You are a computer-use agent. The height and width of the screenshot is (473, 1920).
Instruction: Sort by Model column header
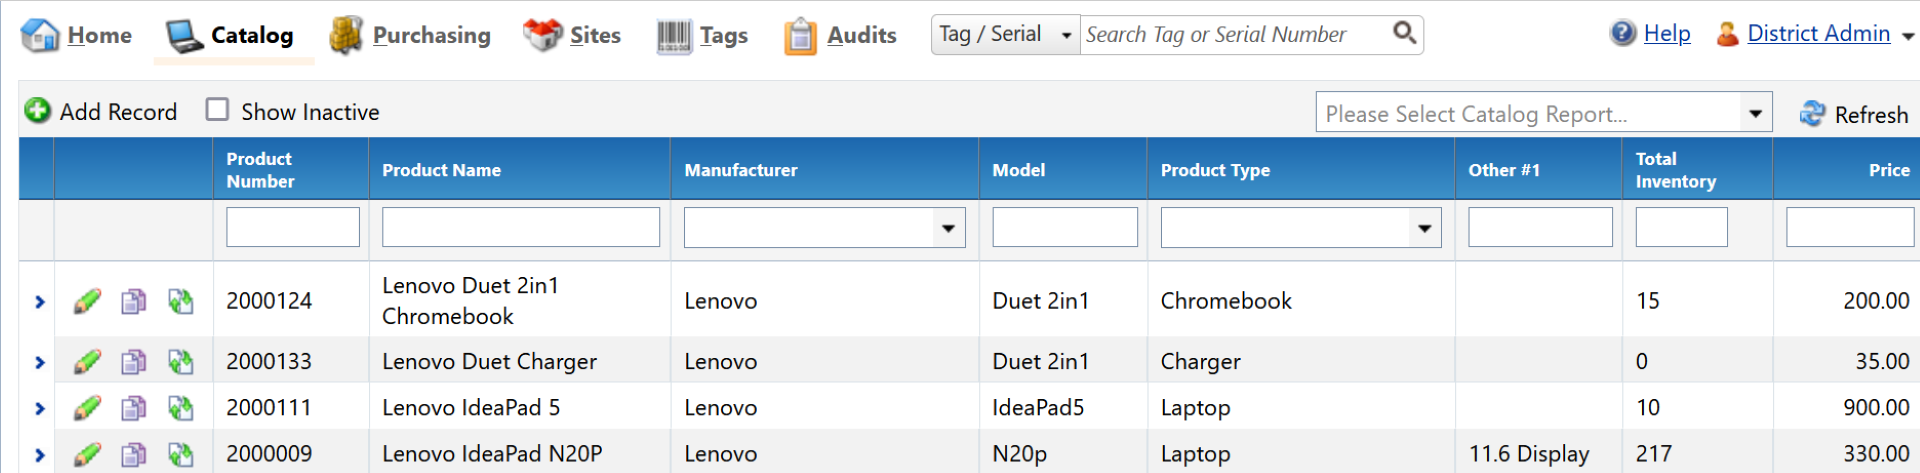[1018, 170]
